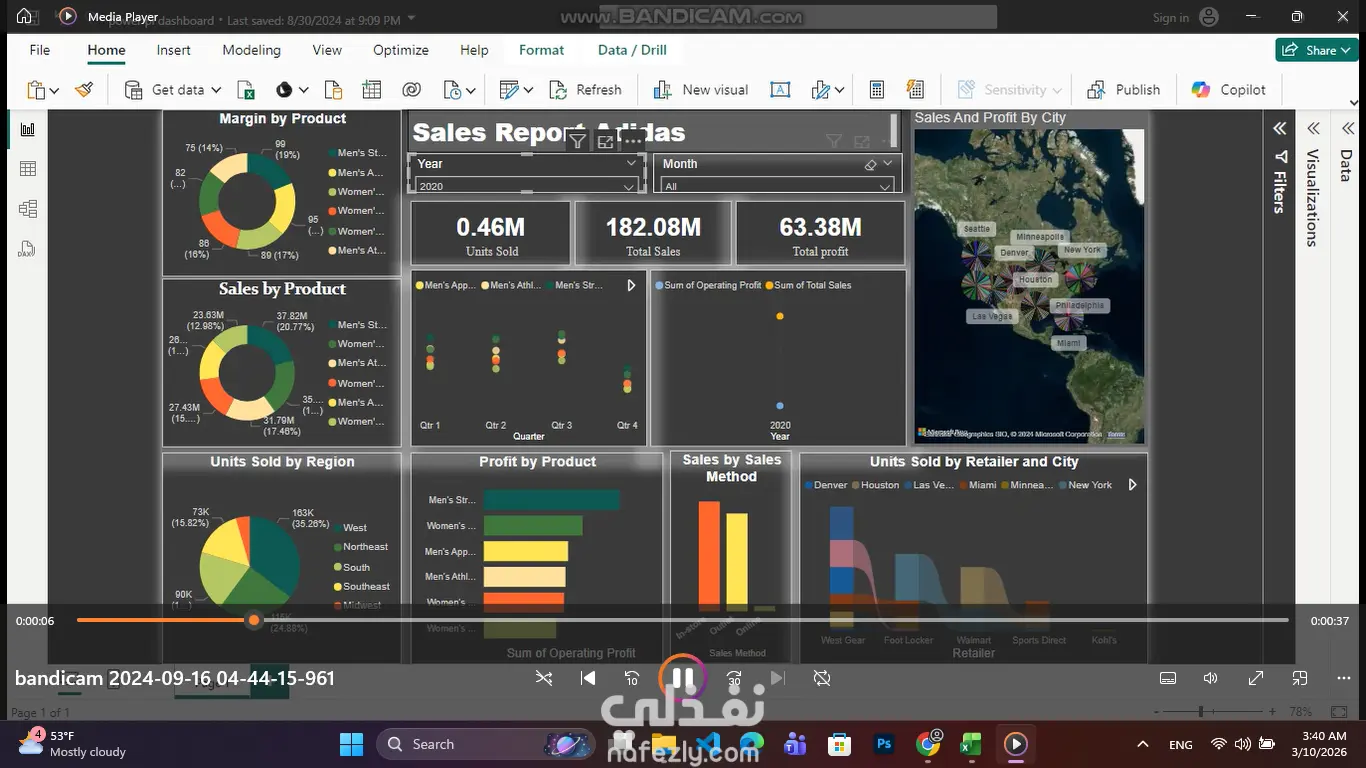
Task: Click the filter icon on Year slicer header
Action: click(x=577, y=141)
